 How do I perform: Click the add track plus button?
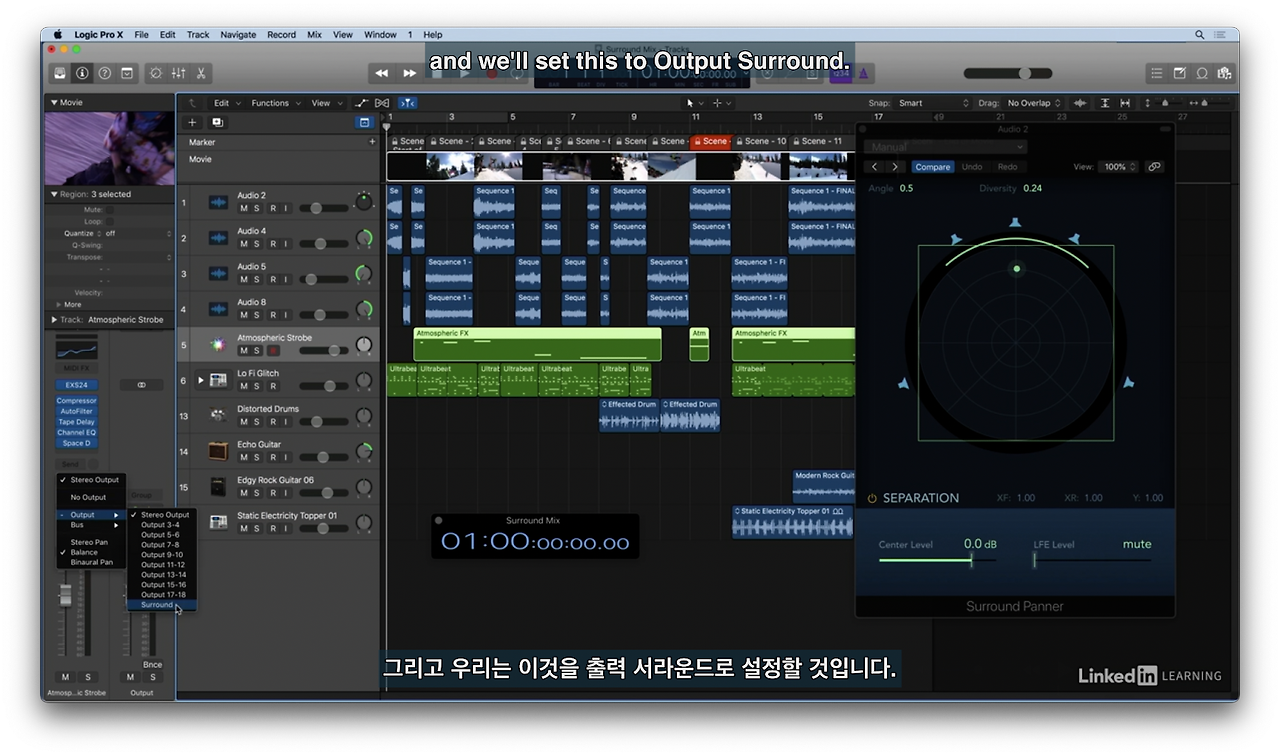tap(193, 122)
